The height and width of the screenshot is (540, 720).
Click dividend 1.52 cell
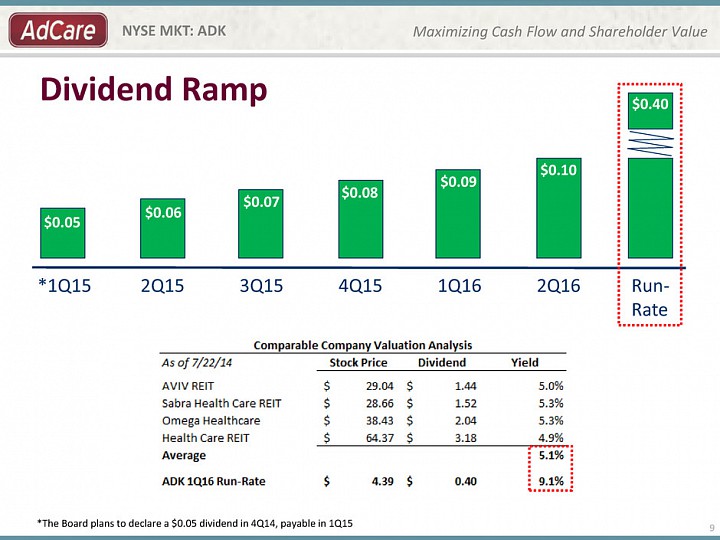466,404
